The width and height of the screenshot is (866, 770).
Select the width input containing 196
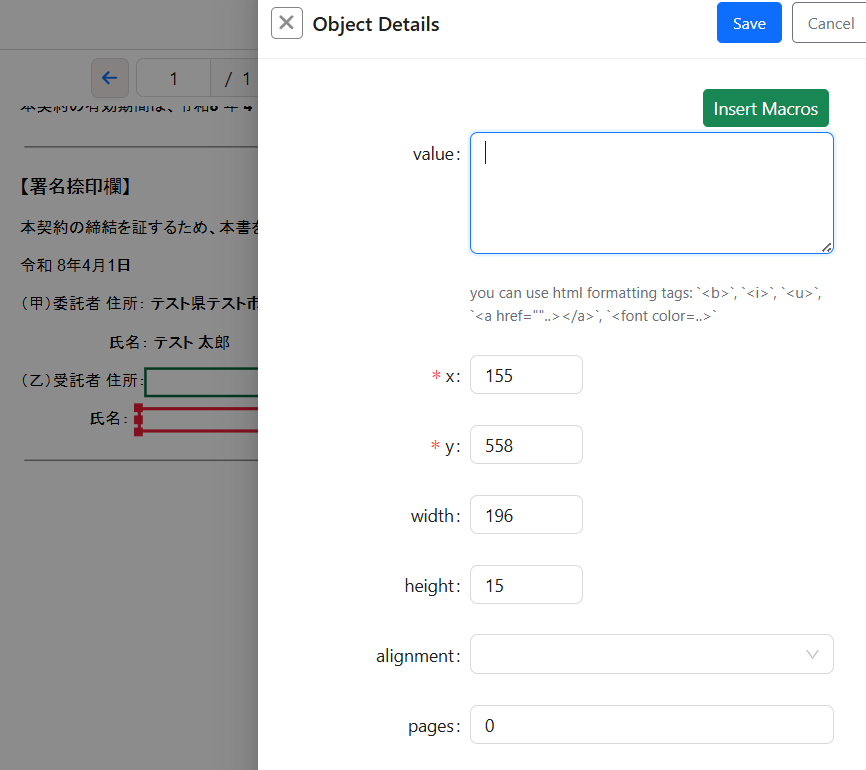tap(526, 515)
